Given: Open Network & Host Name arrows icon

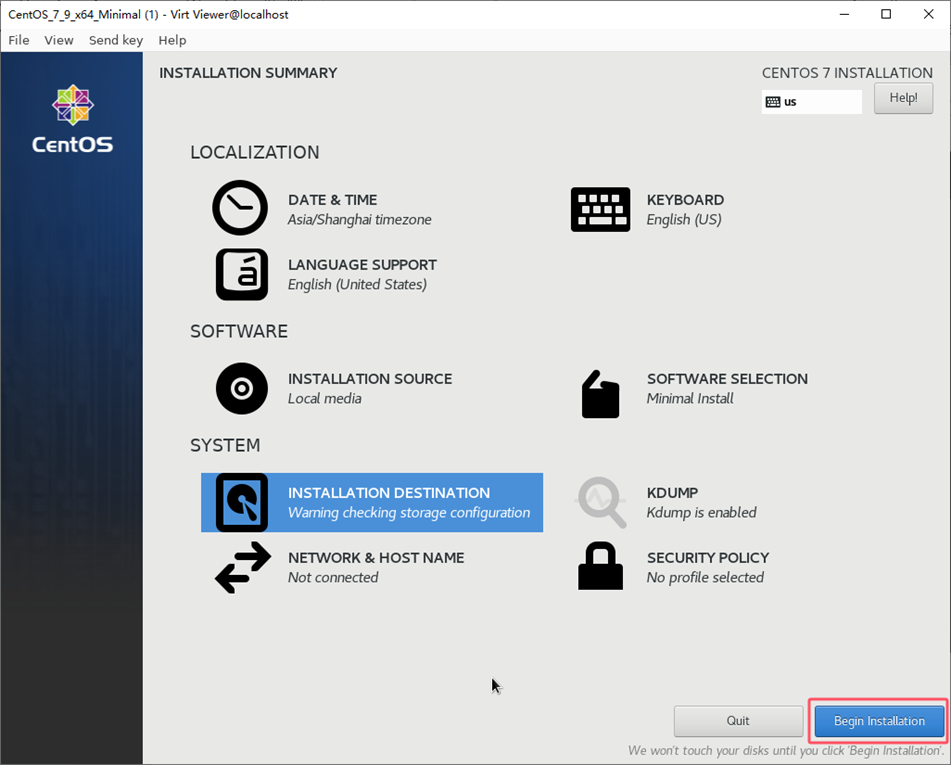Looking at the screenshot, I should (x=243, y=567).
